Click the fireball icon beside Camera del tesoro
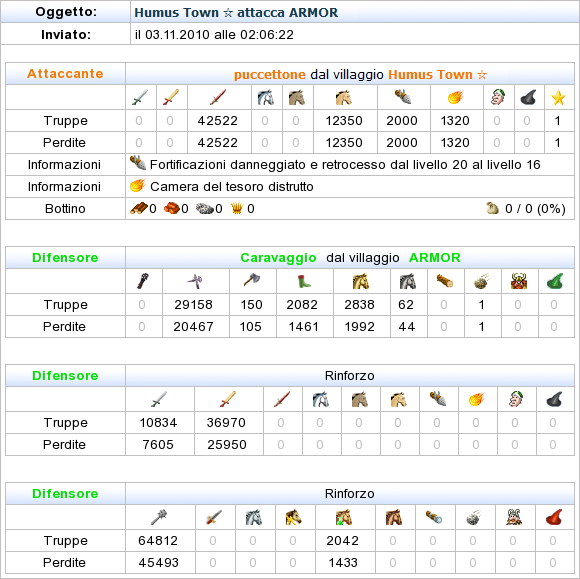This screenshot has height=579, width=580. (x=138, y=185)
